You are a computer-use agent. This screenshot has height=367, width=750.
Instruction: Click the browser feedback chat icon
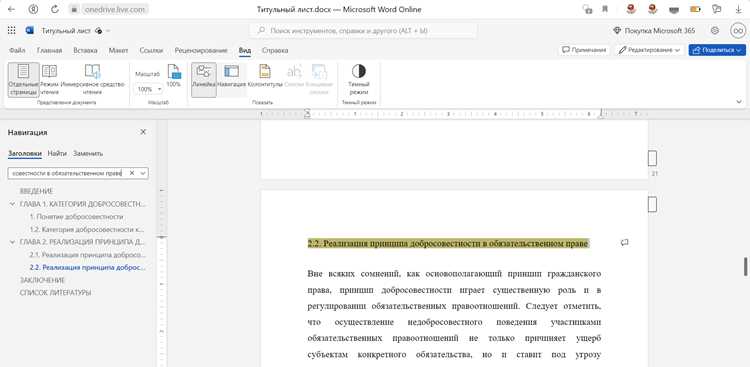pyautogui.click(x=717, y=9)
